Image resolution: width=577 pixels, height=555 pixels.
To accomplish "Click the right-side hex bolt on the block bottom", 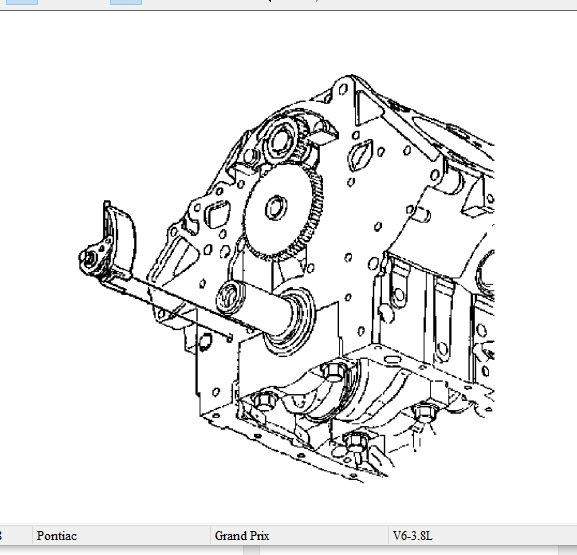I will 424,413.
